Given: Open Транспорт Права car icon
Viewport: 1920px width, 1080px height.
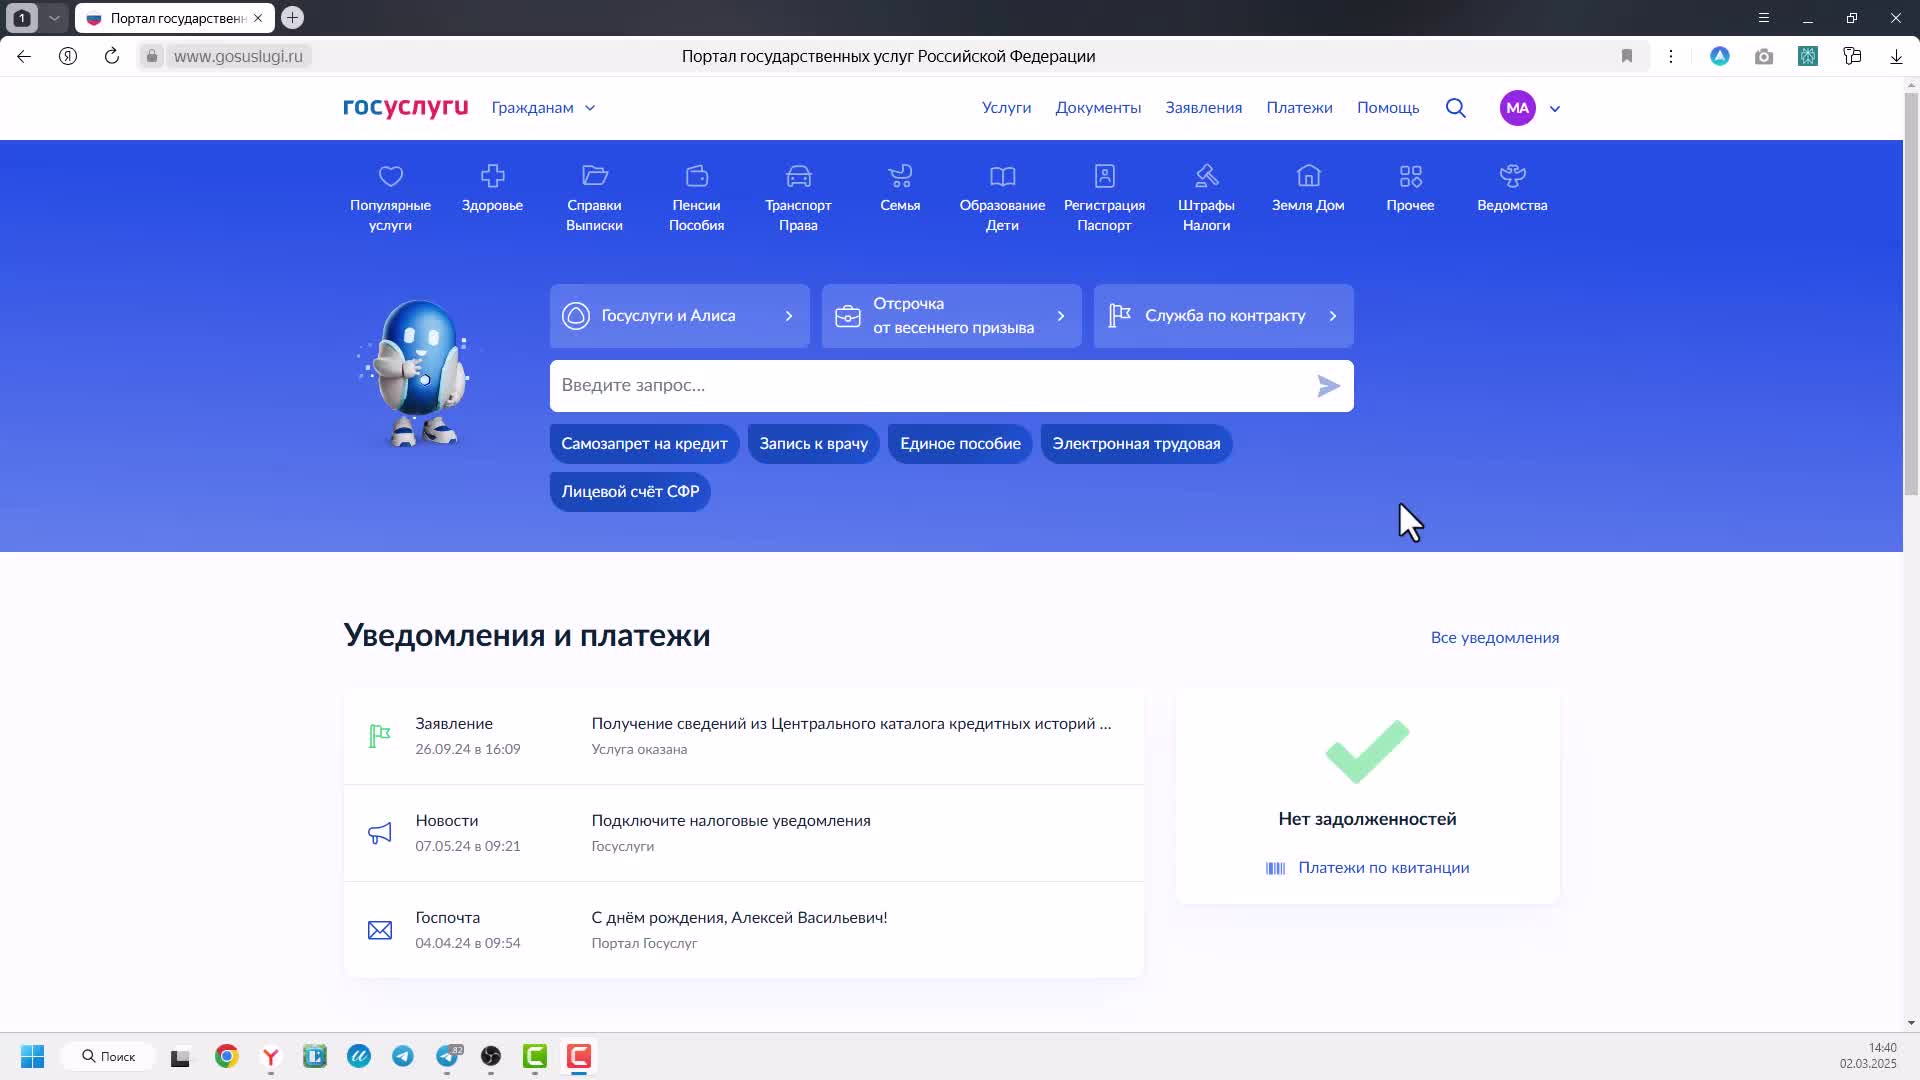Looking at the screenshot, I should 798,177.
